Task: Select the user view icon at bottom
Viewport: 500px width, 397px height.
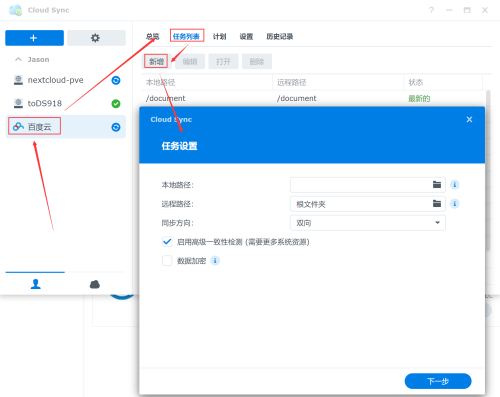Action: click(x=36, y=284)
